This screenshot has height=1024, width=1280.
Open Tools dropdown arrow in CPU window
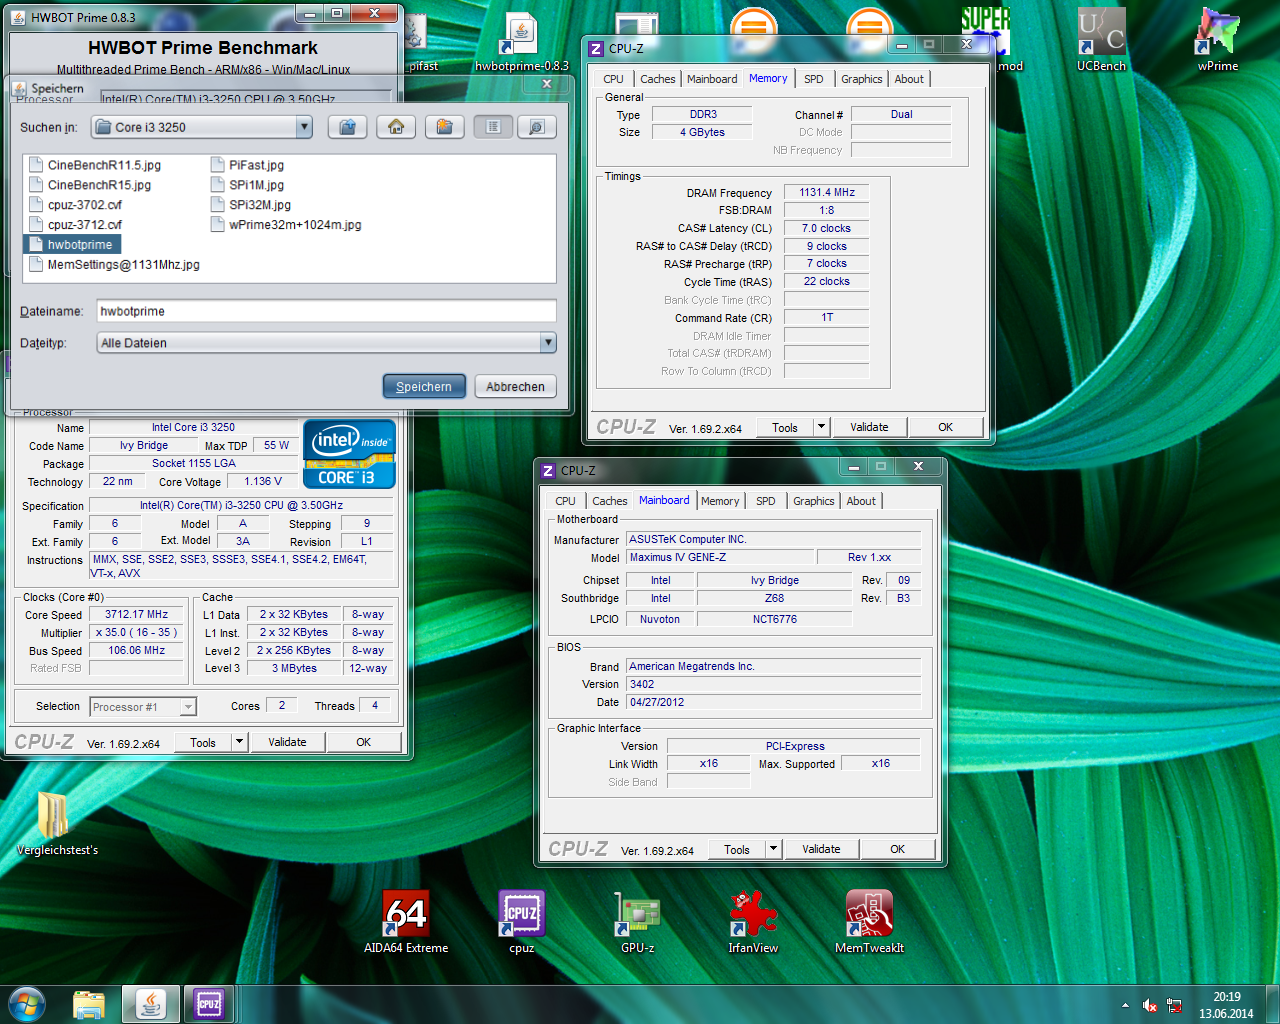point(239,742)
